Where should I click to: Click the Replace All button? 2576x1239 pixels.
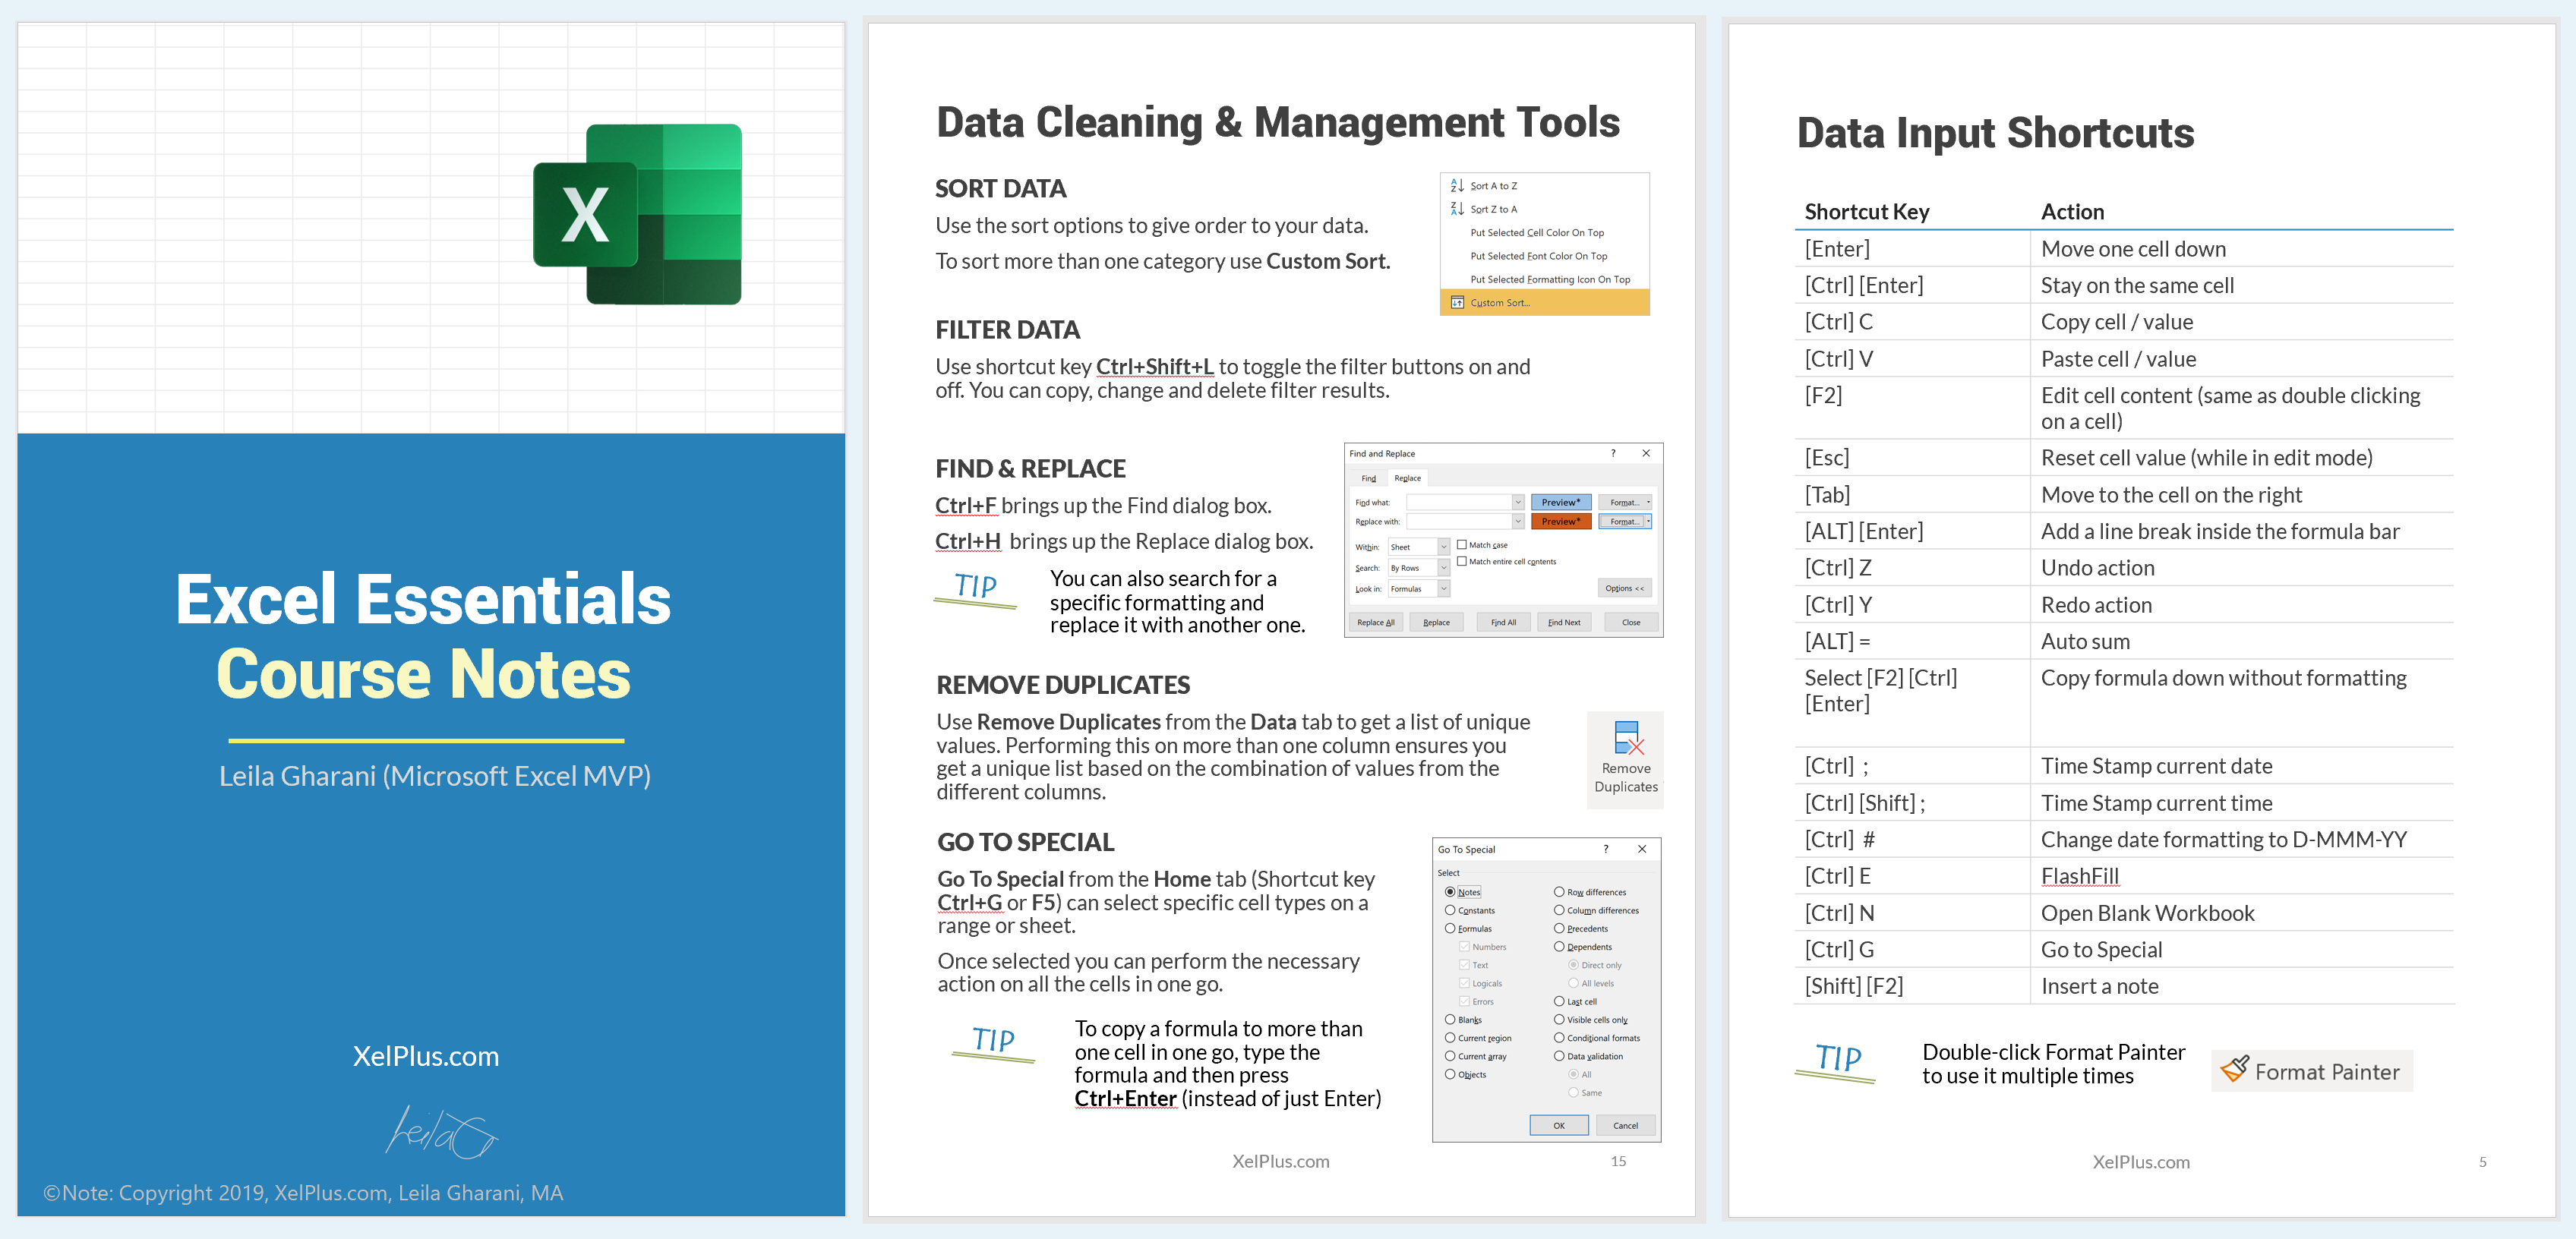pos(1376,622)
